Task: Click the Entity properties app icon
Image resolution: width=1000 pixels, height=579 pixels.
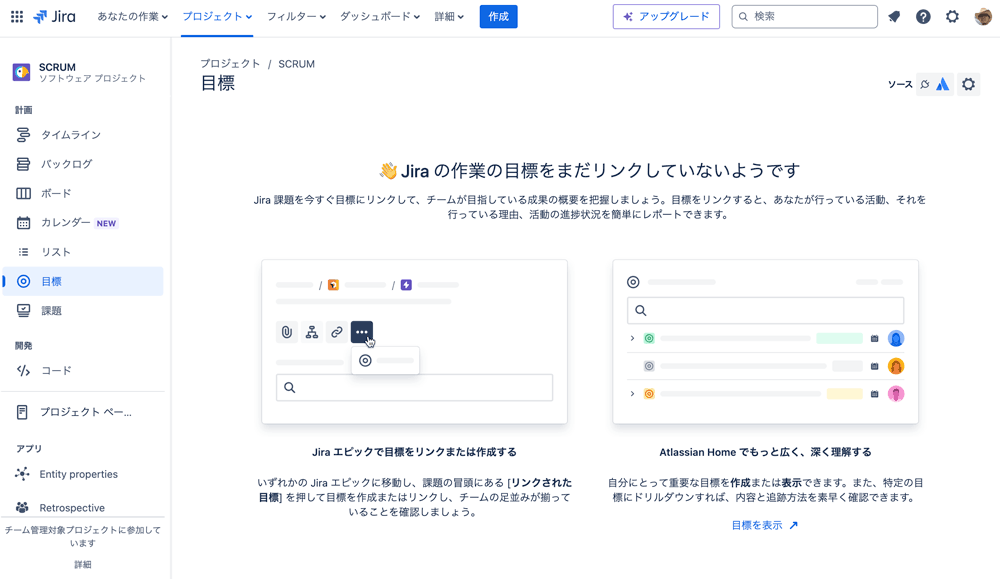Action: (22, 474)
